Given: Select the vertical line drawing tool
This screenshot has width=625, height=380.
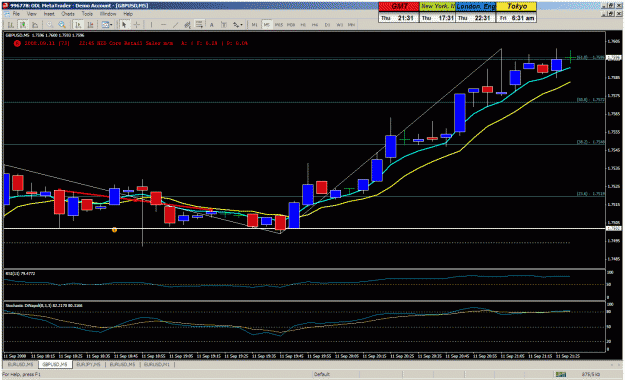Looking at the screenshot, I should pyautogui.click(x=151, y=25).
